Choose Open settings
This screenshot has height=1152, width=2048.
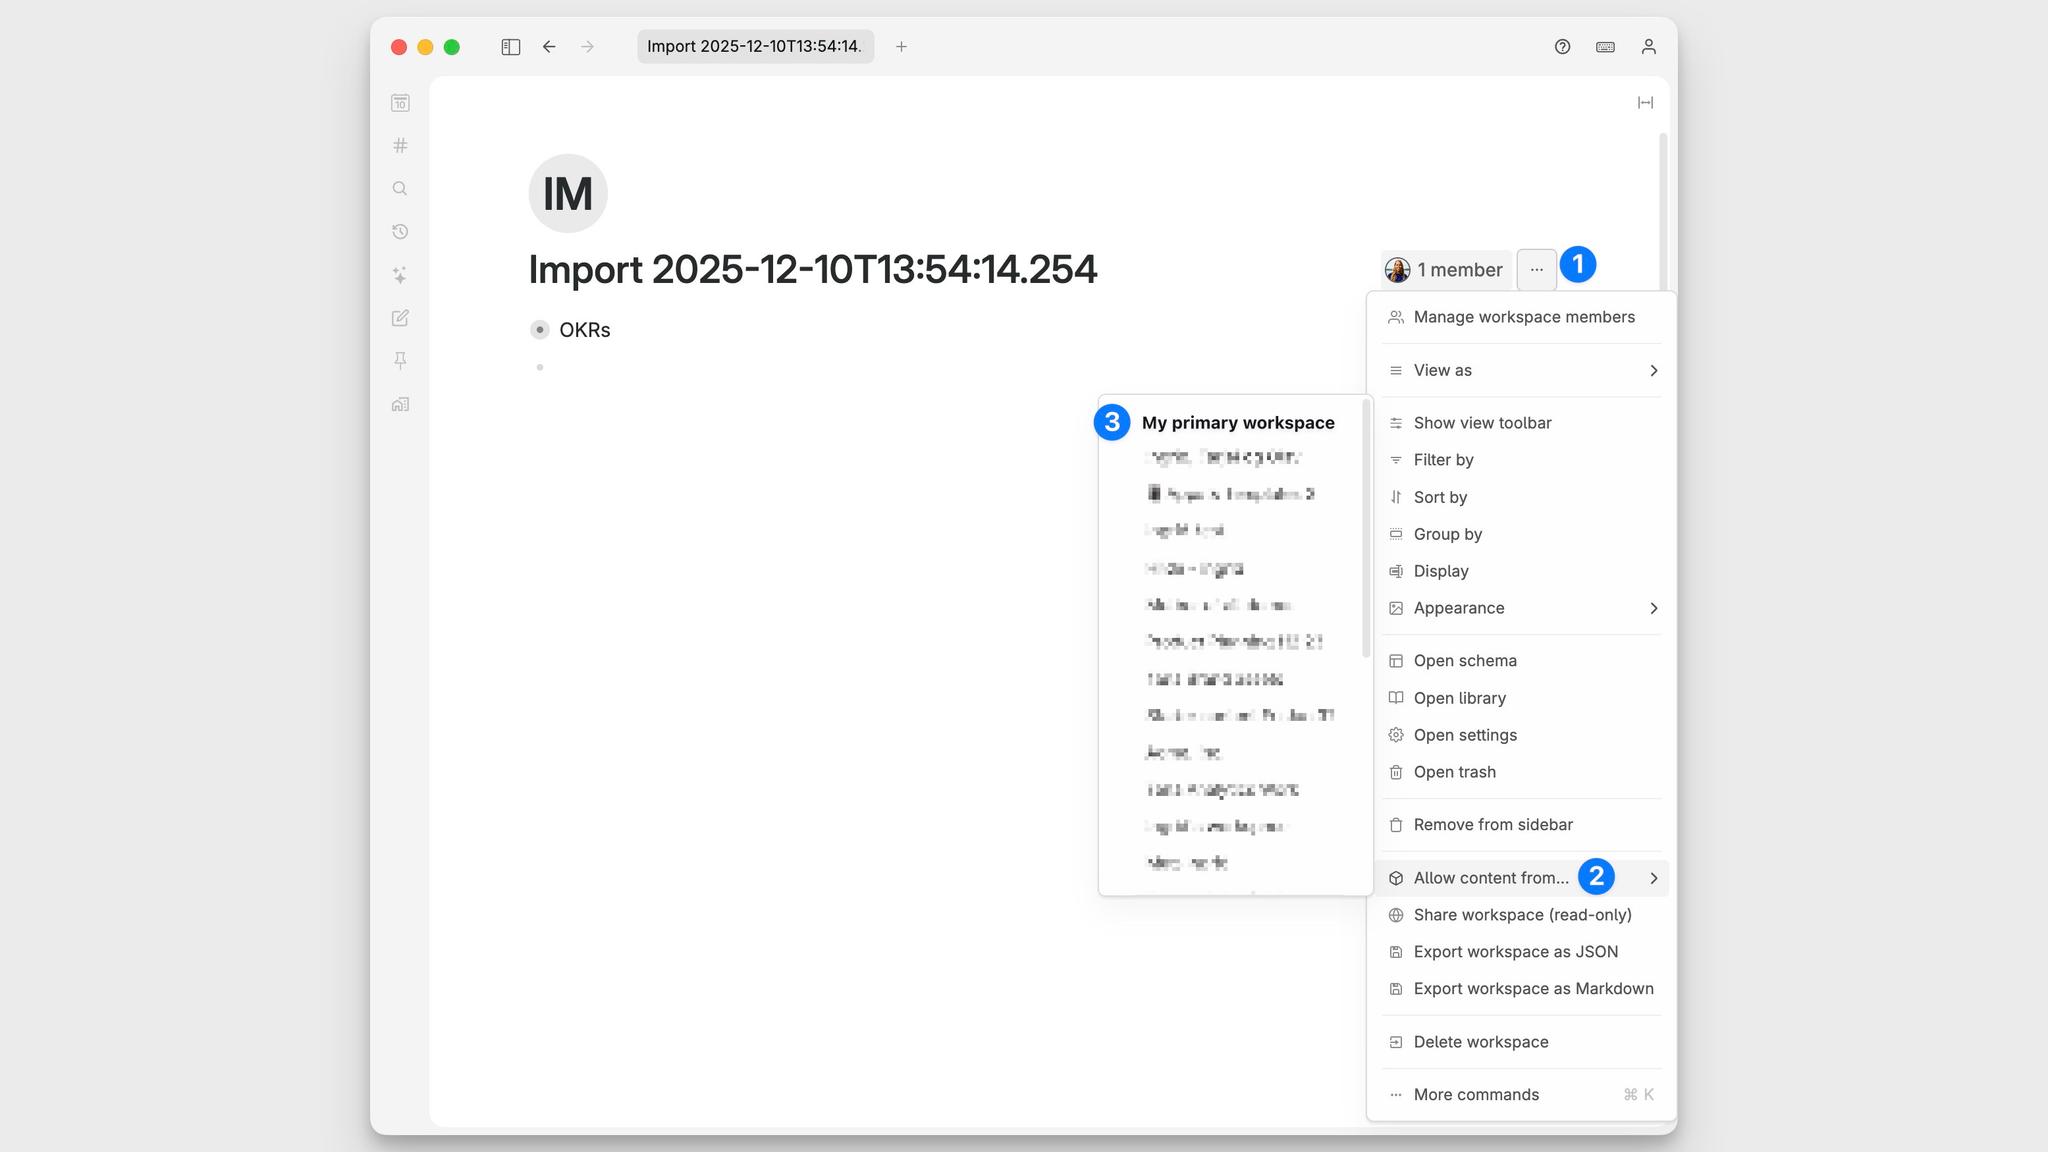pos(1523,735)
